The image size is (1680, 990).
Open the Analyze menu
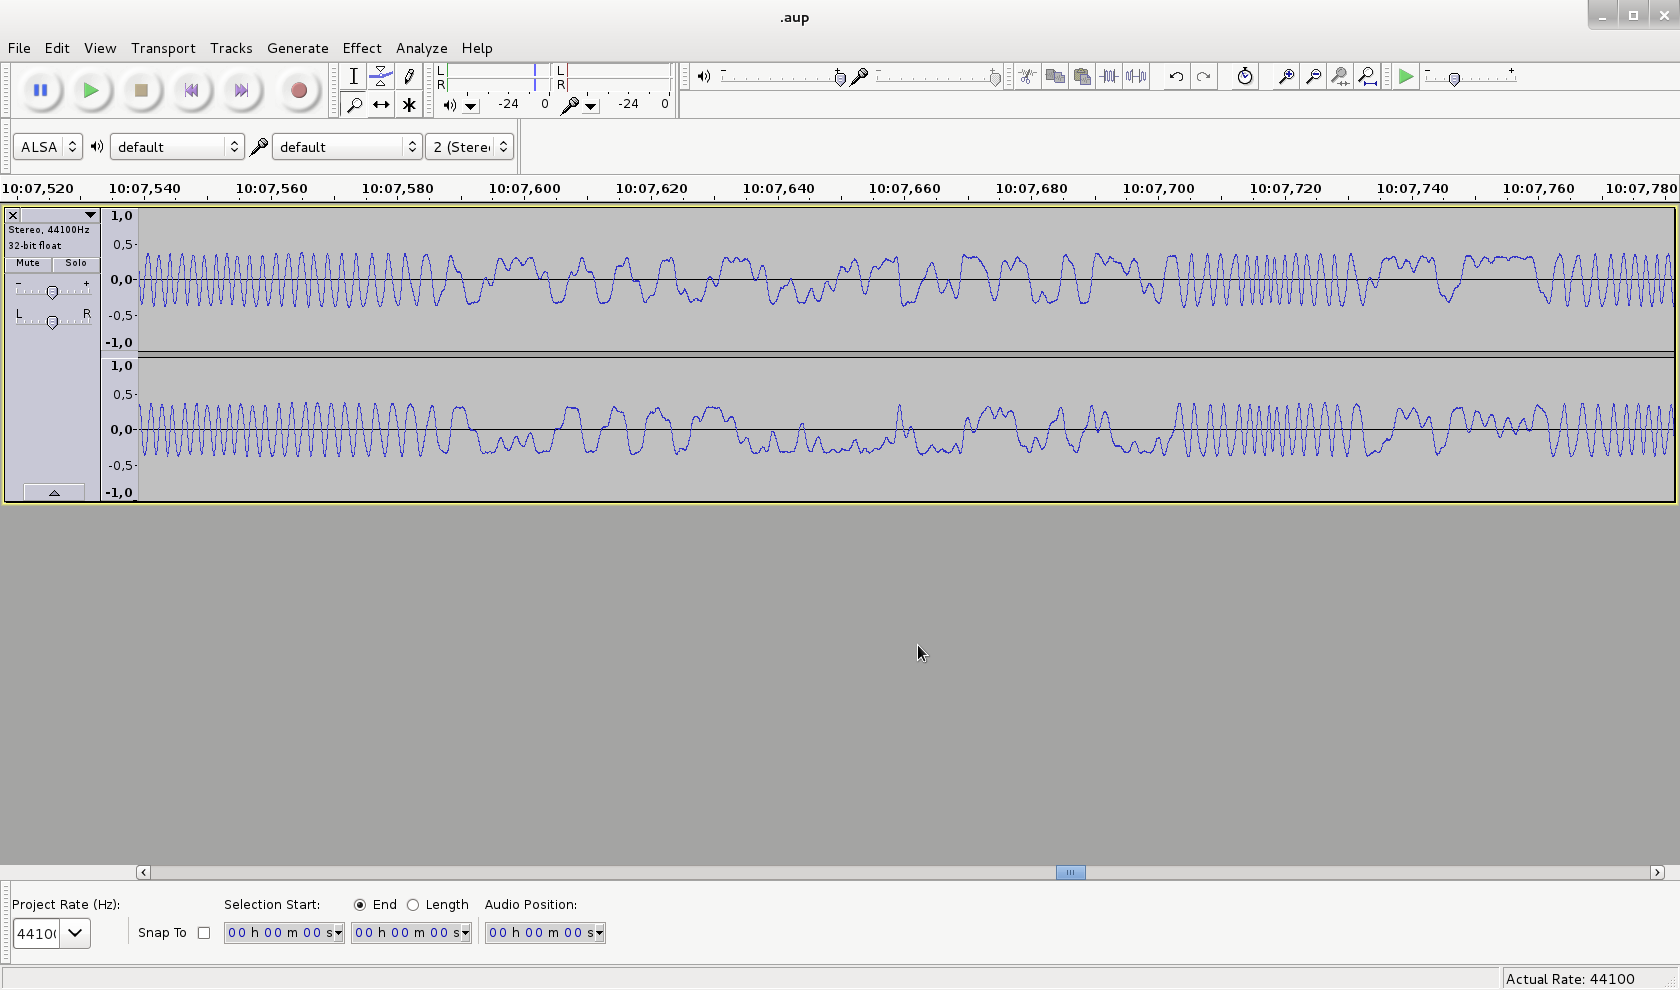pyautogui.click(x=421, y=48)
